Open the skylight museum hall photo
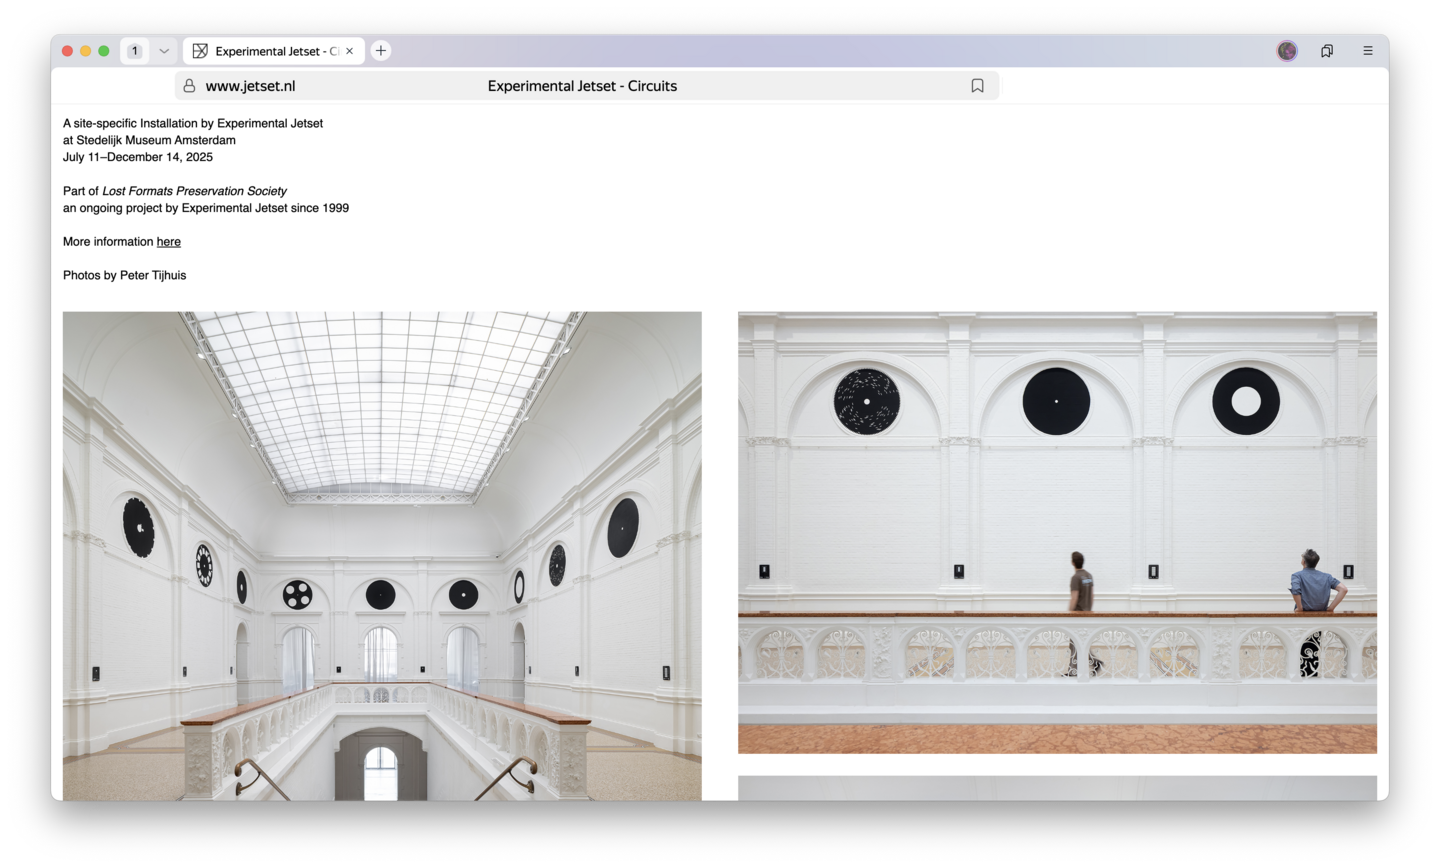1440x868 pixels. coord(382,555)
